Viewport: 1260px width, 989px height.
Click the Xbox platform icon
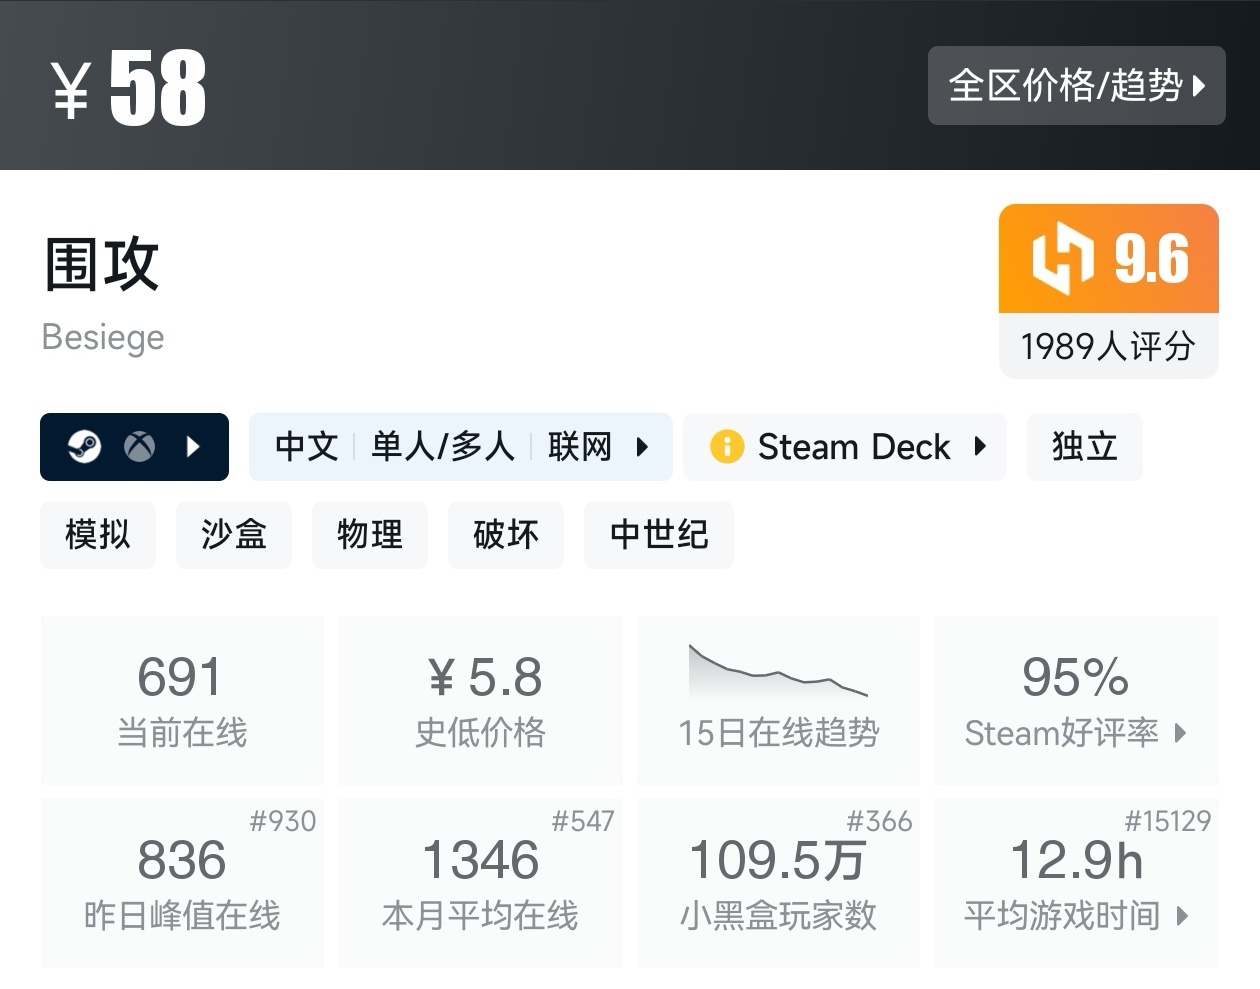(x=139, y=446)
